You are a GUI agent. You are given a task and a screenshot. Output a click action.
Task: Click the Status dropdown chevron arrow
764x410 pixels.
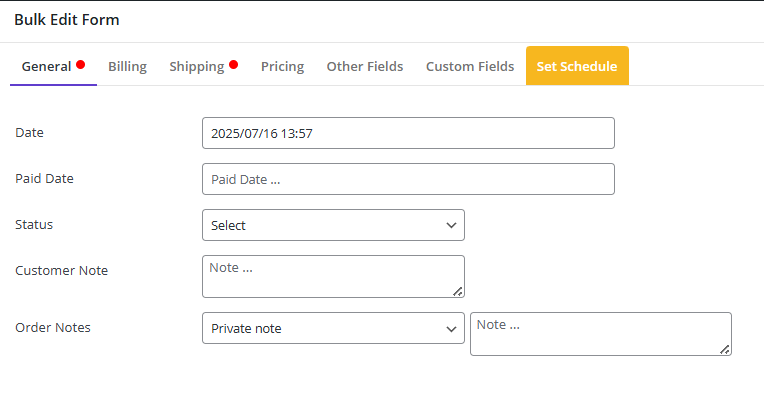click(451, 225)
